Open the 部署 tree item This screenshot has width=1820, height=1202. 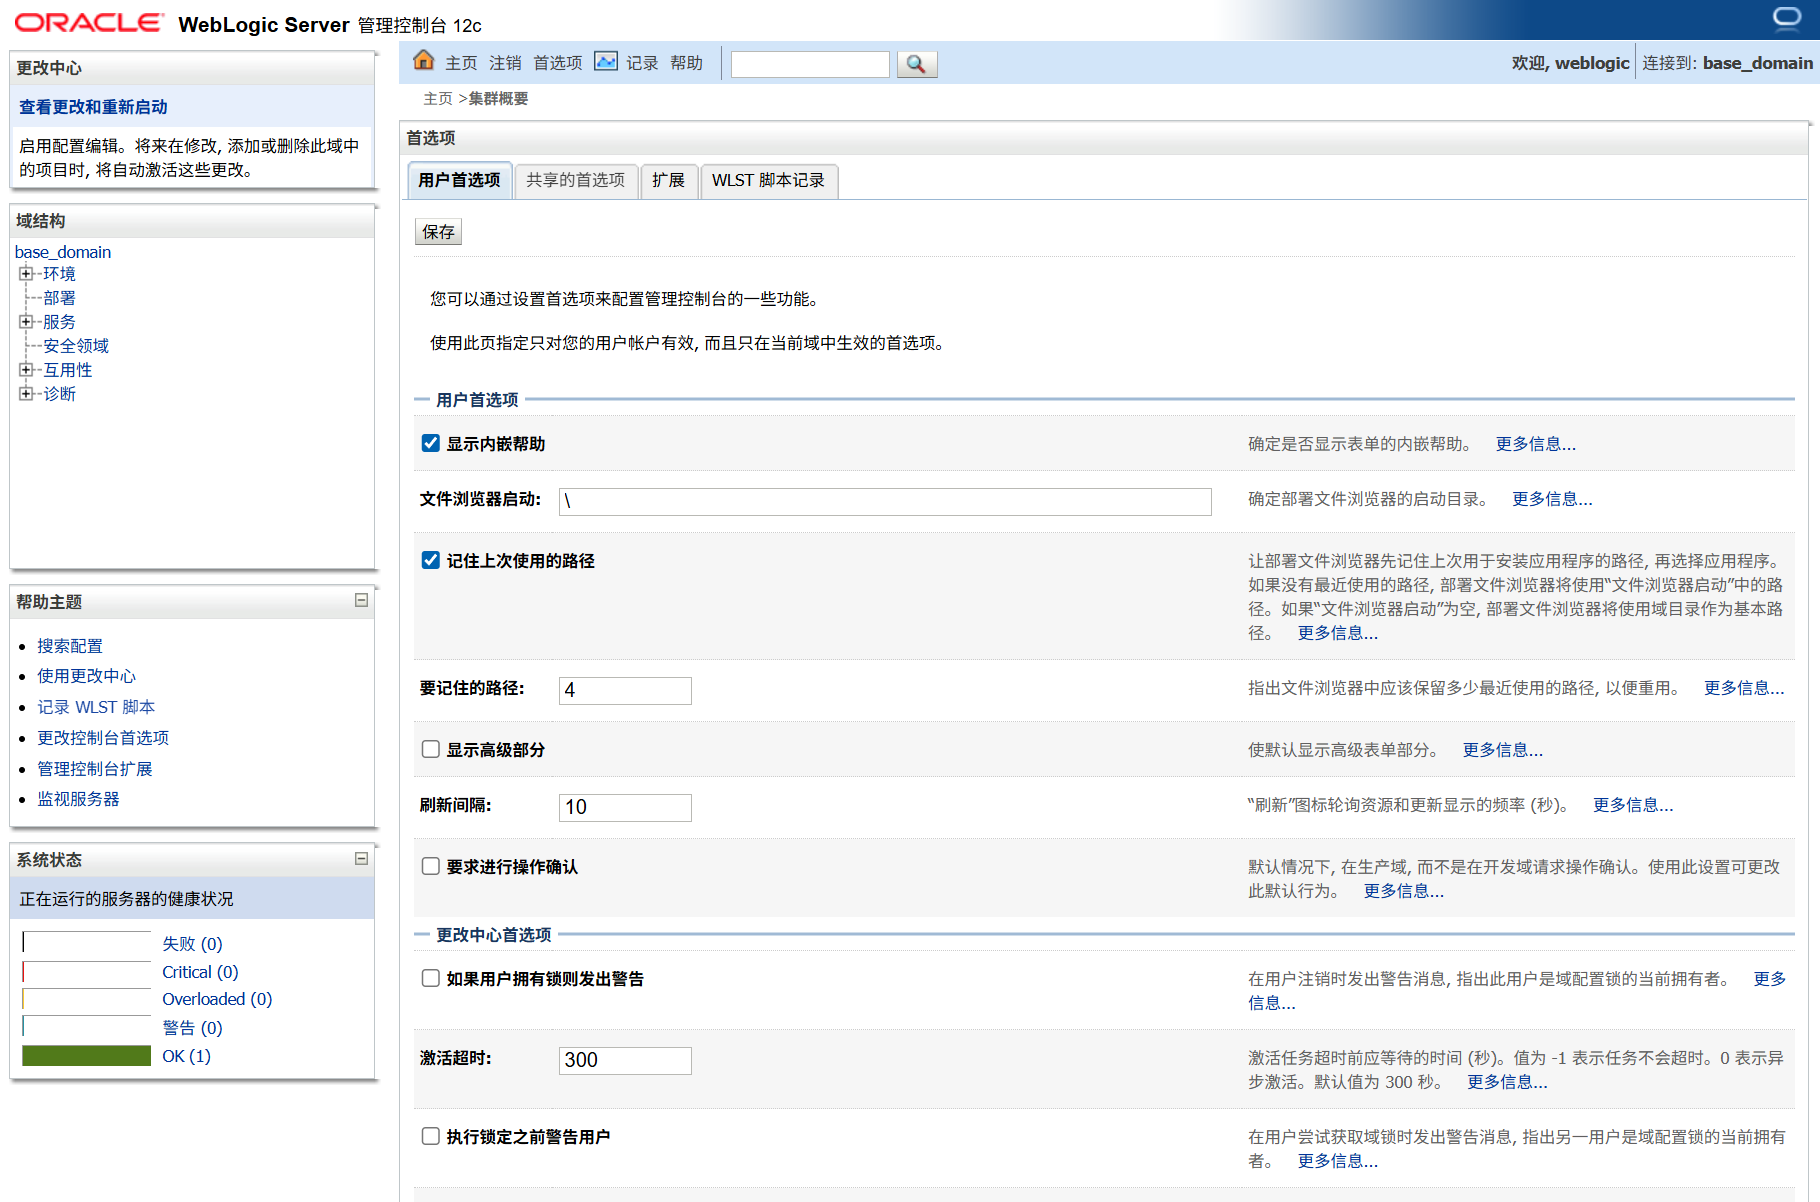coord(59,298)
